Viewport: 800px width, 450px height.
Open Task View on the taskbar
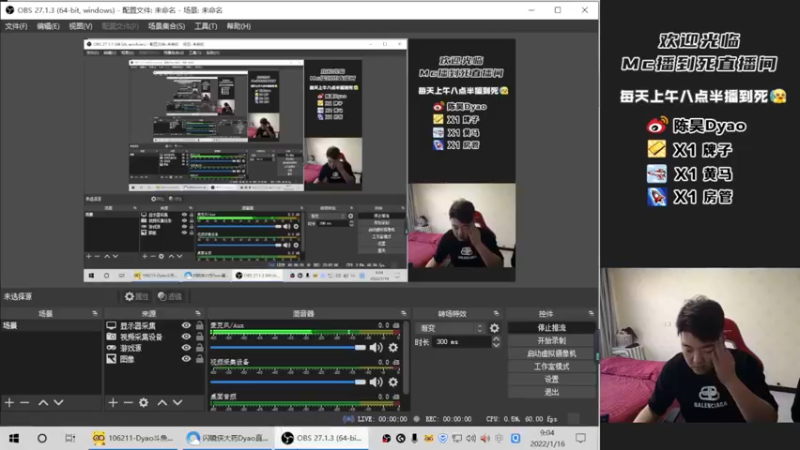pos(70,438)
